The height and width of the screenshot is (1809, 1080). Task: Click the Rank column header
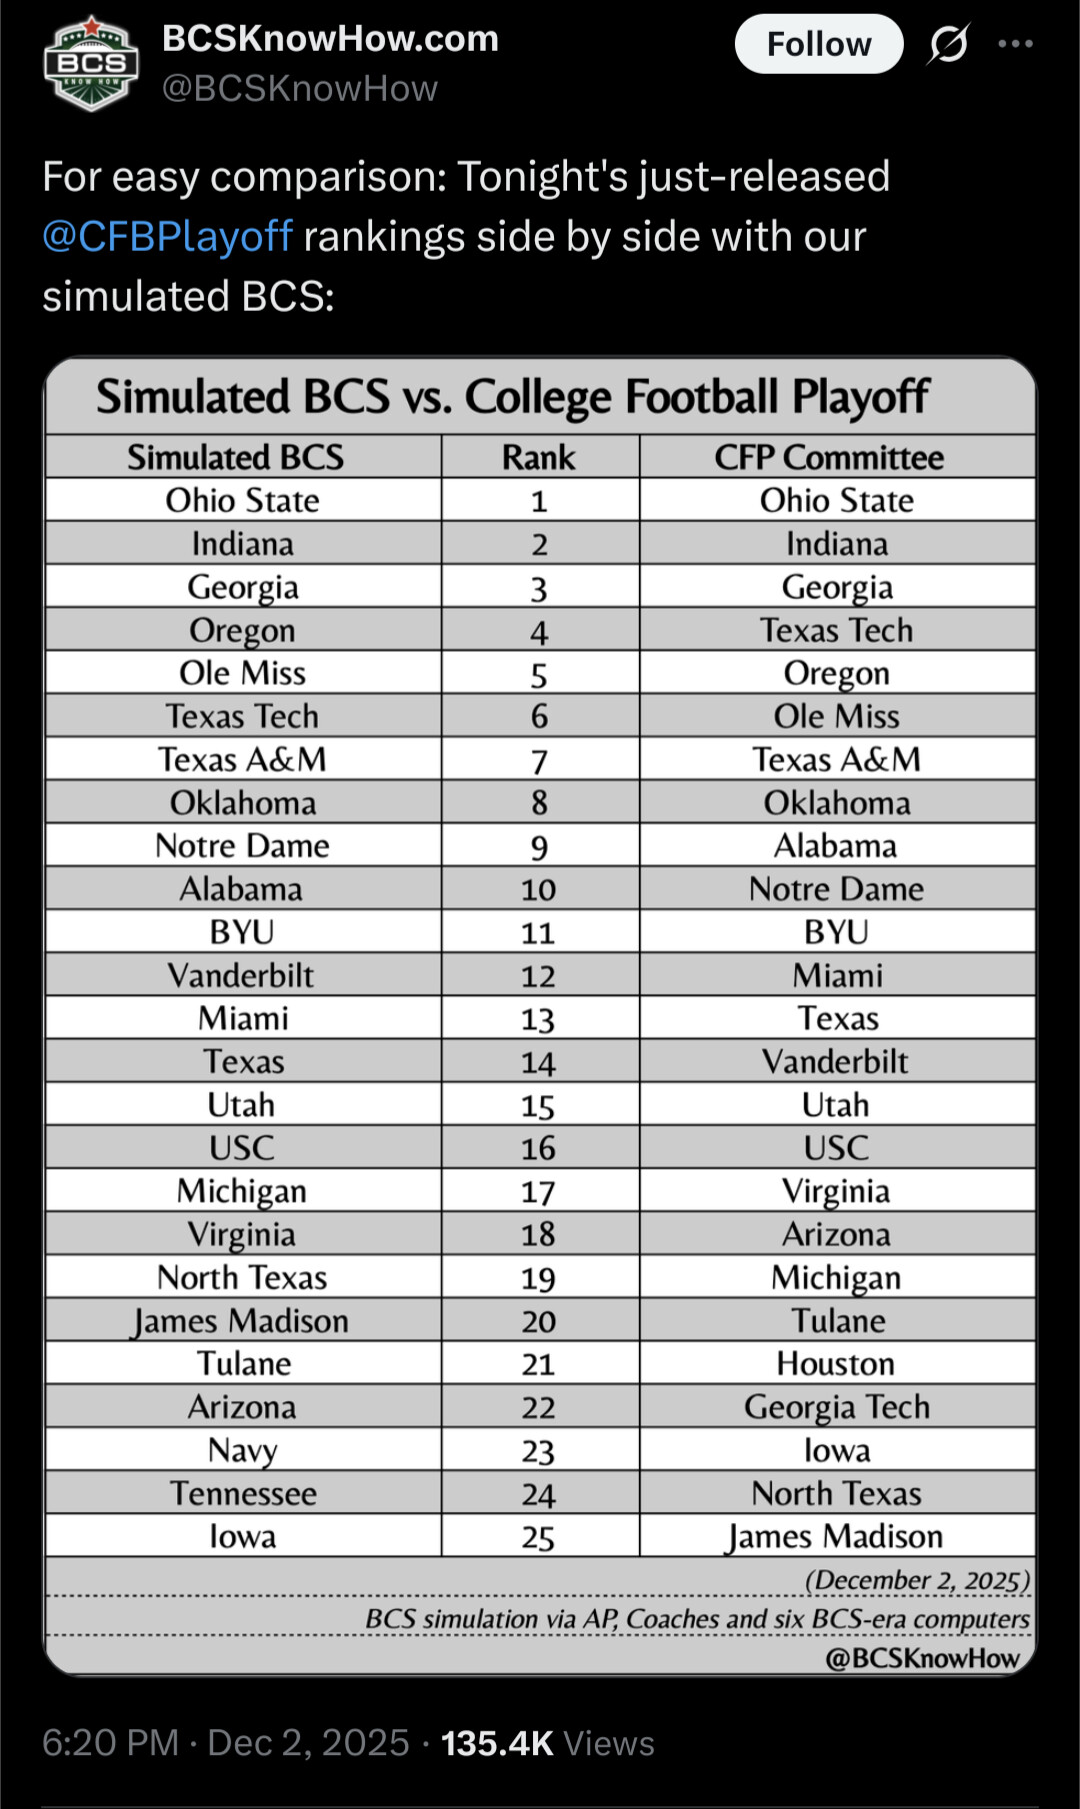pyautogui.click(x=538, y=457)
